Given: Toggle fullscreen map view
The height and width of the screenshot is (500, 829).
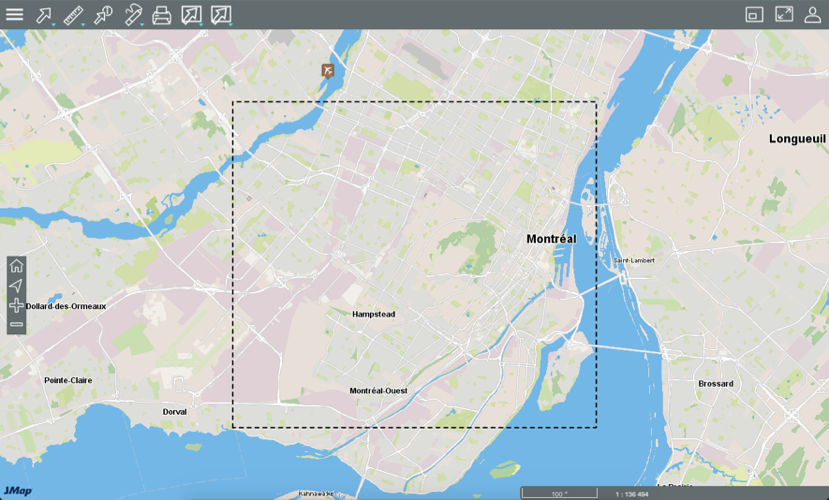Looking at the screenshot, I should tap(784, 14).
